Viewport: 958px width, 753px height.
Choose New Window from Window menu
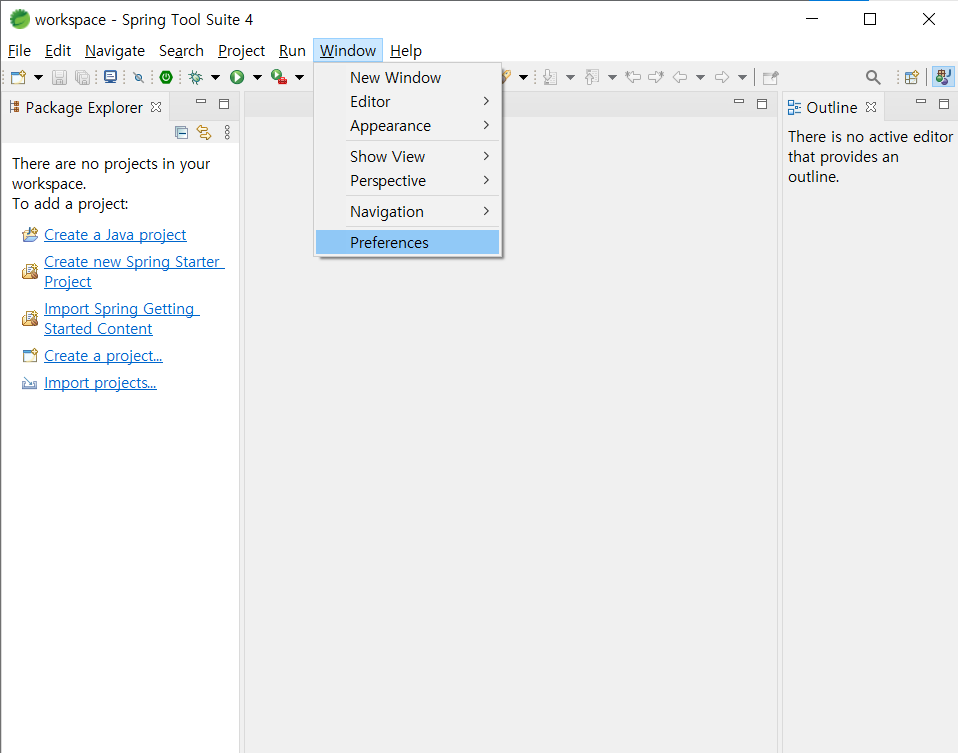(408, 78)
